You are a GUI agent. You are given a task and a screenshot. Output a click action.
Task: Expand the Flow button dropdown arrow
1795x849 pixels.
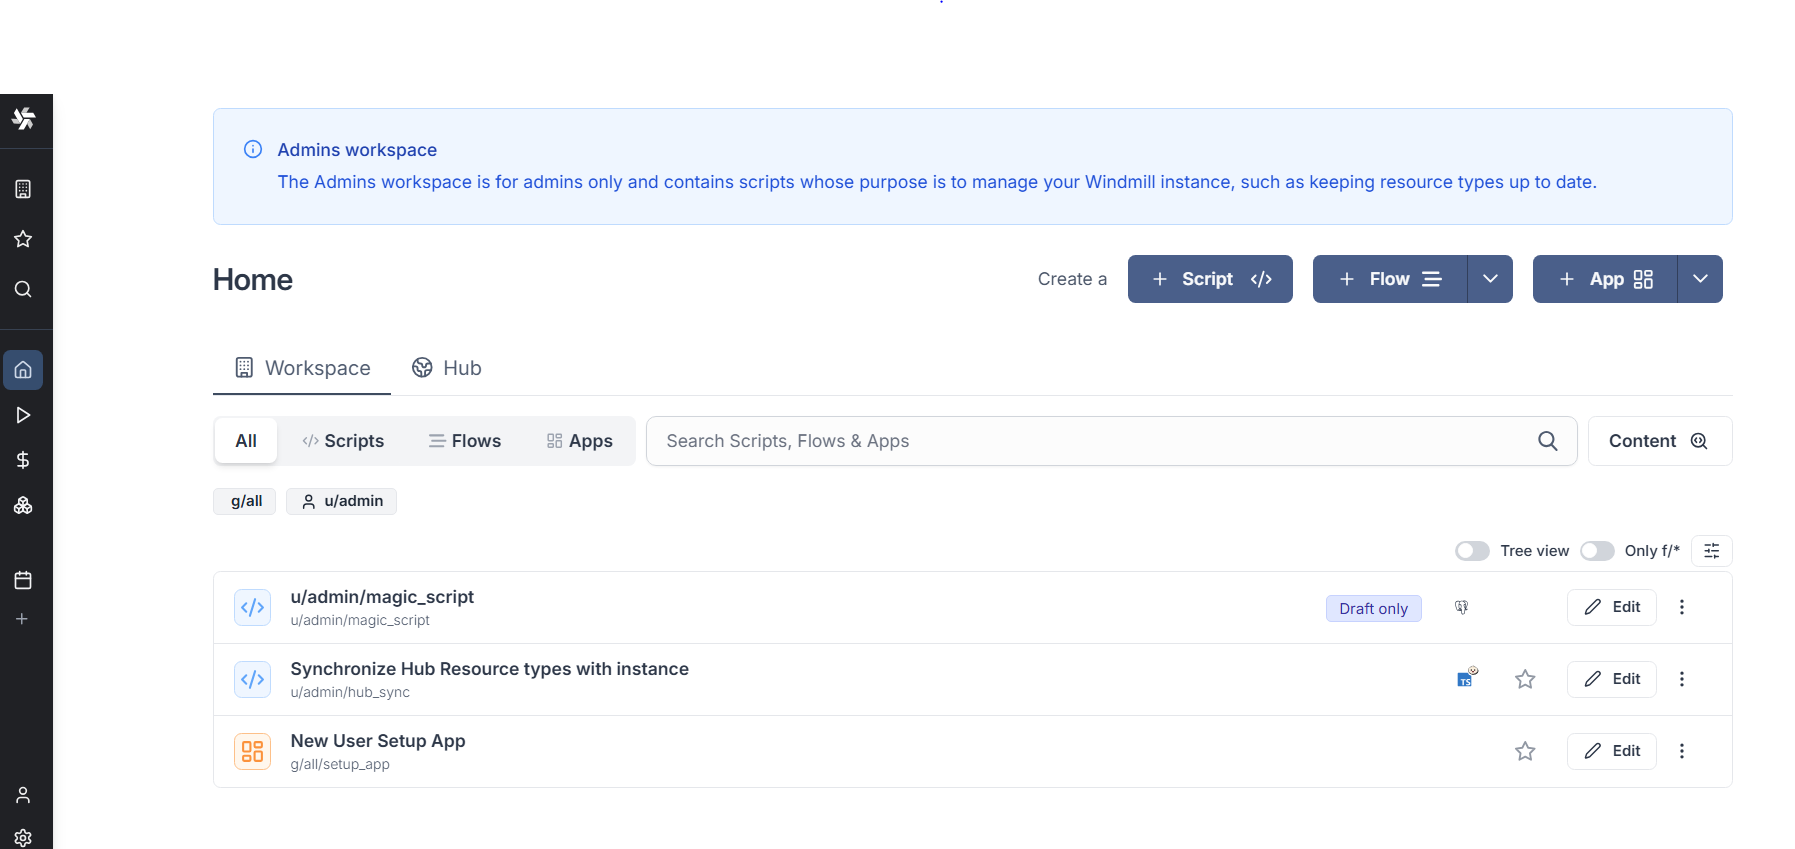1490,279
